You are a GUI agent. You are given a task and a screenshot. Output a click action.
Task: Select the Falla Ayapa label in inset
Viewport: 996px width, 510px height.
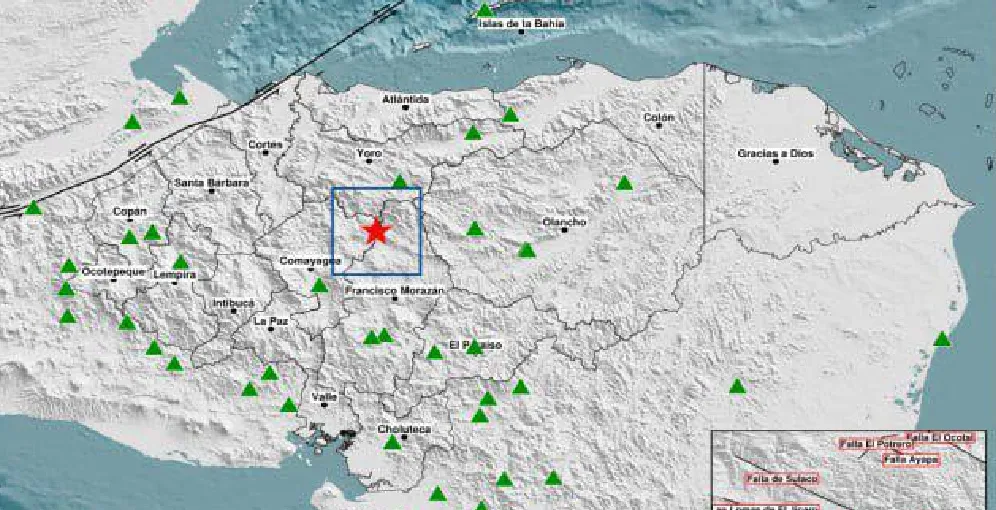click(912, 459)
